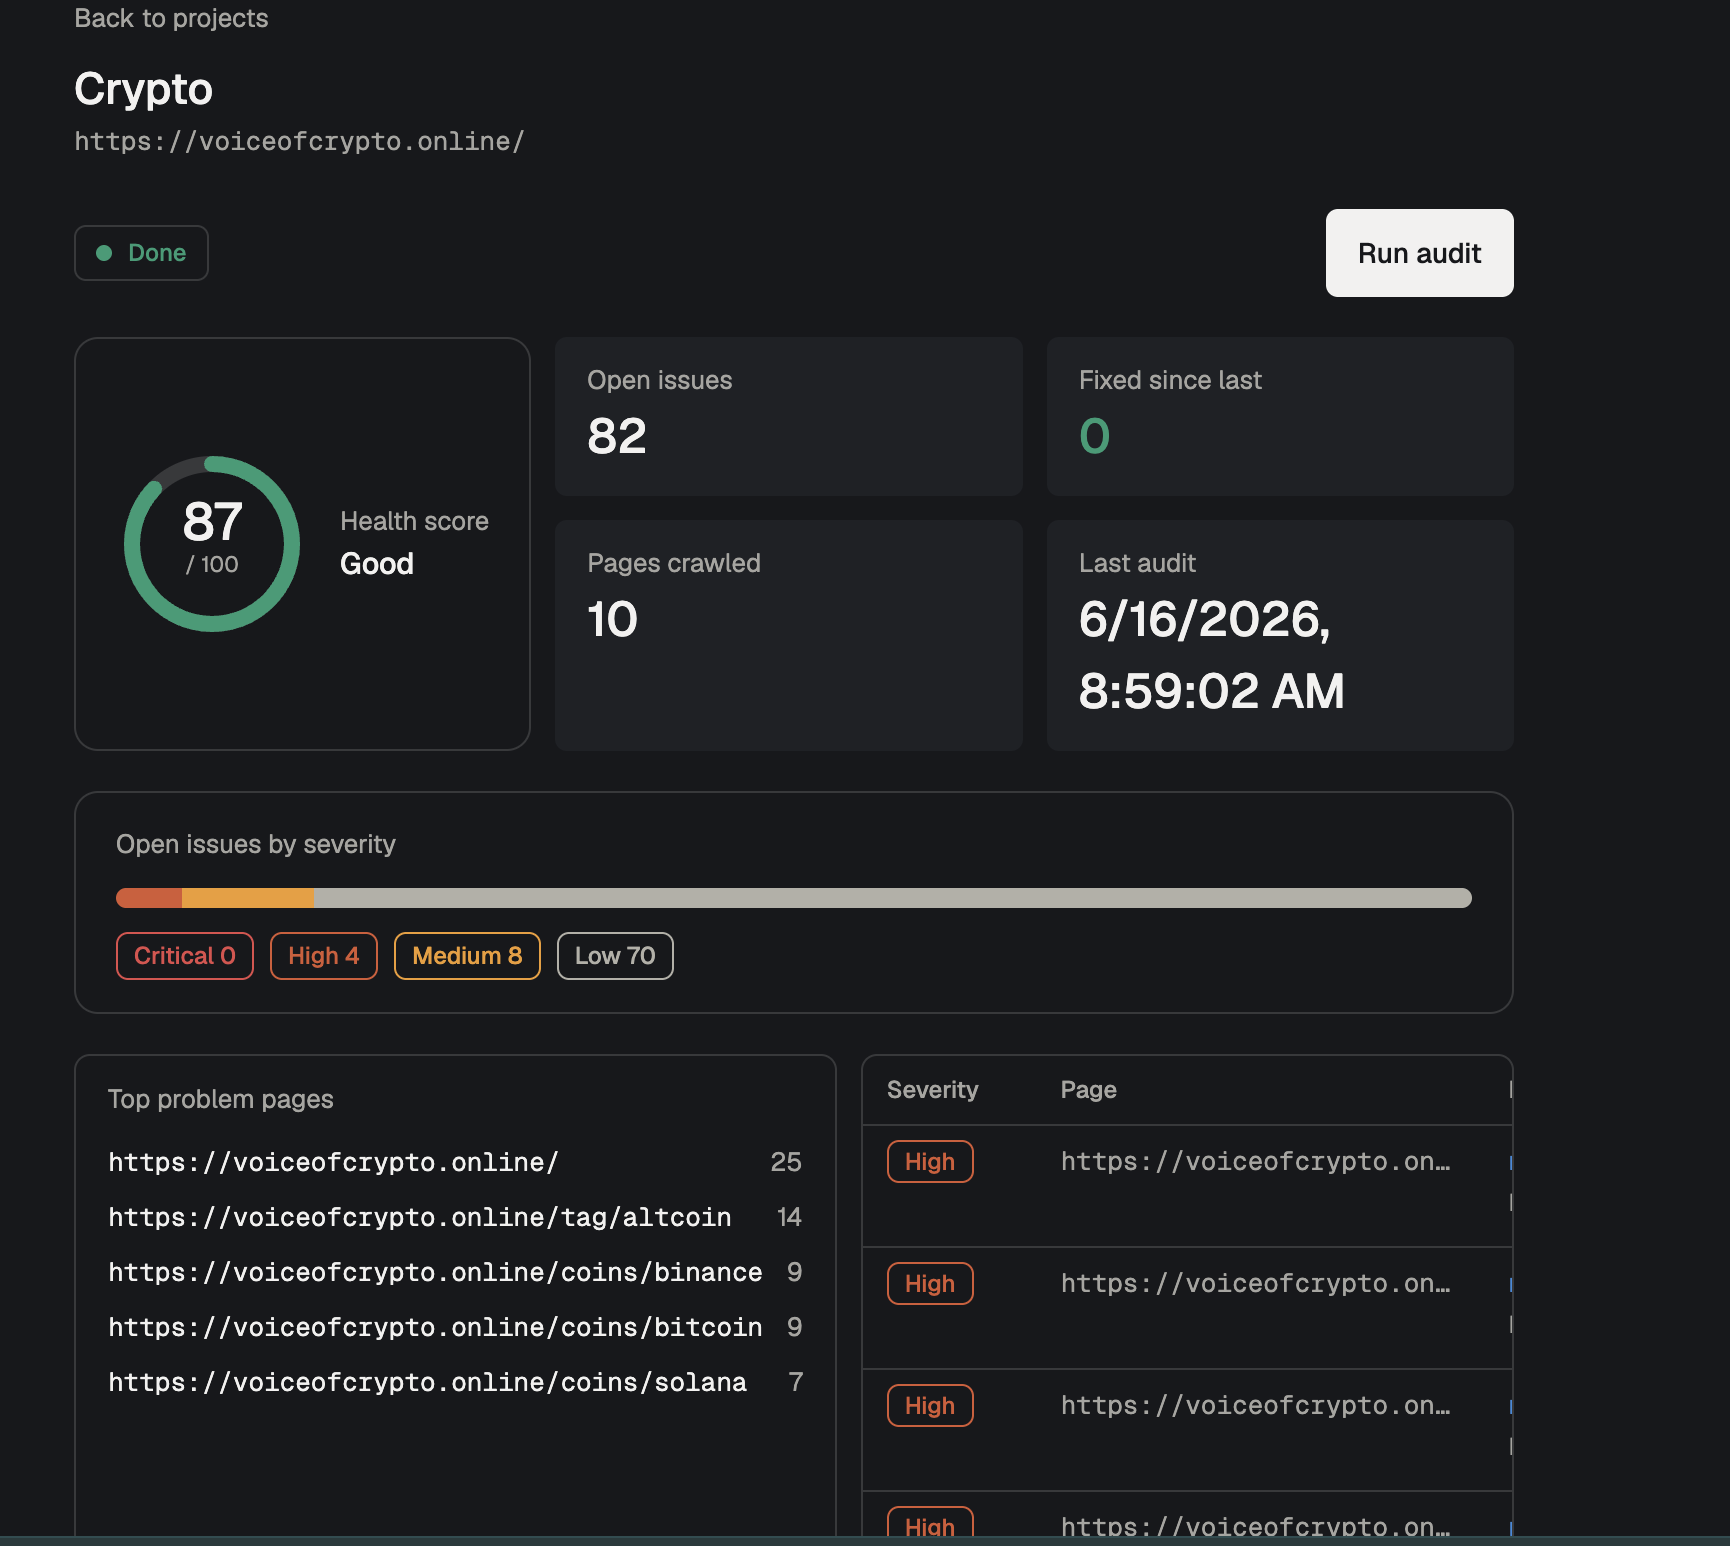The image size is (1730, 1546).
Task: Go back via Back to projects link
Action: click(171, 18)
